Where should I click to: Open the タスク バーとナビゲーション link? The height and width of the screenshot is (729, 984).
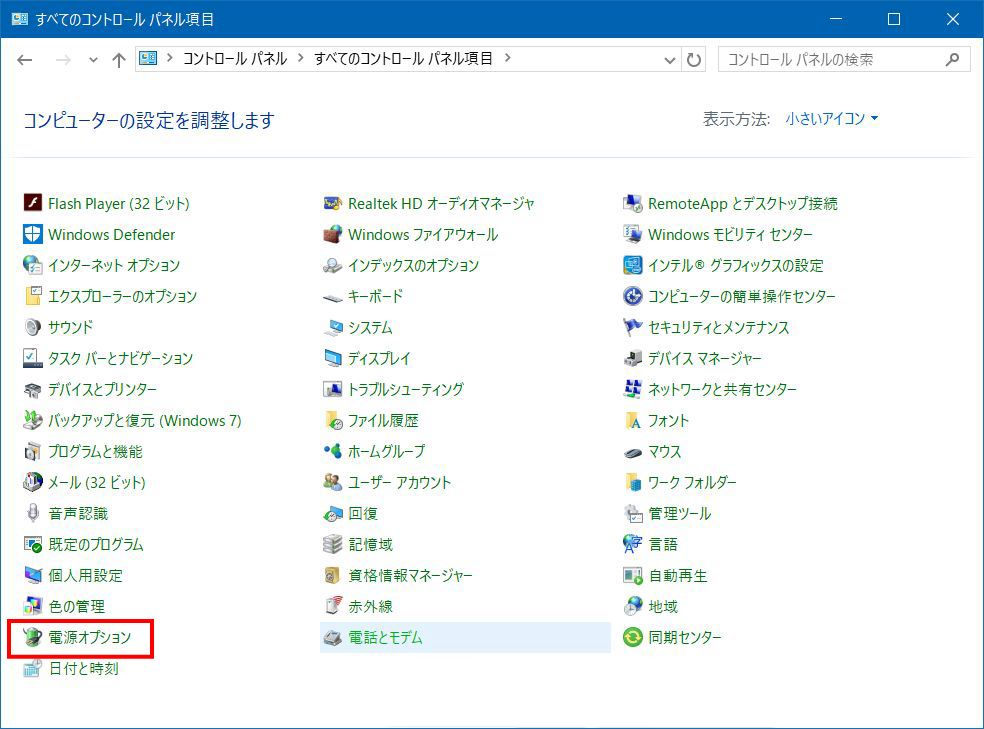pos(120,358)
